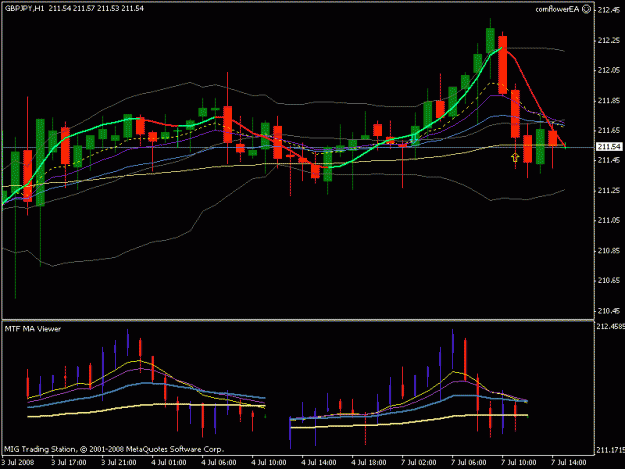
Task: Click the 4 Jul 10:00 time label
Action: click(269, 463)
